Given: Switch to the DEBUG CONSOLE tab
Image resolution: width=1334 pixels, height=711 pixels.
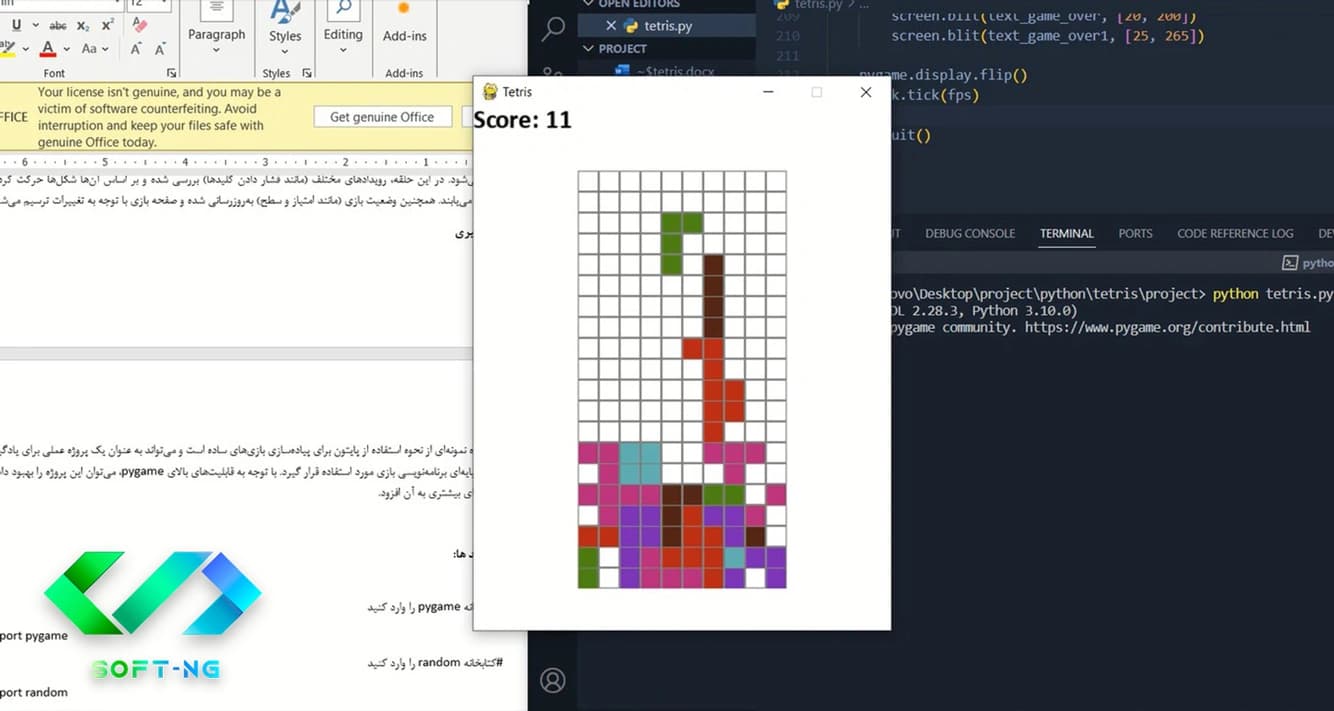Looking at the screenshot, I should (970, 233).
